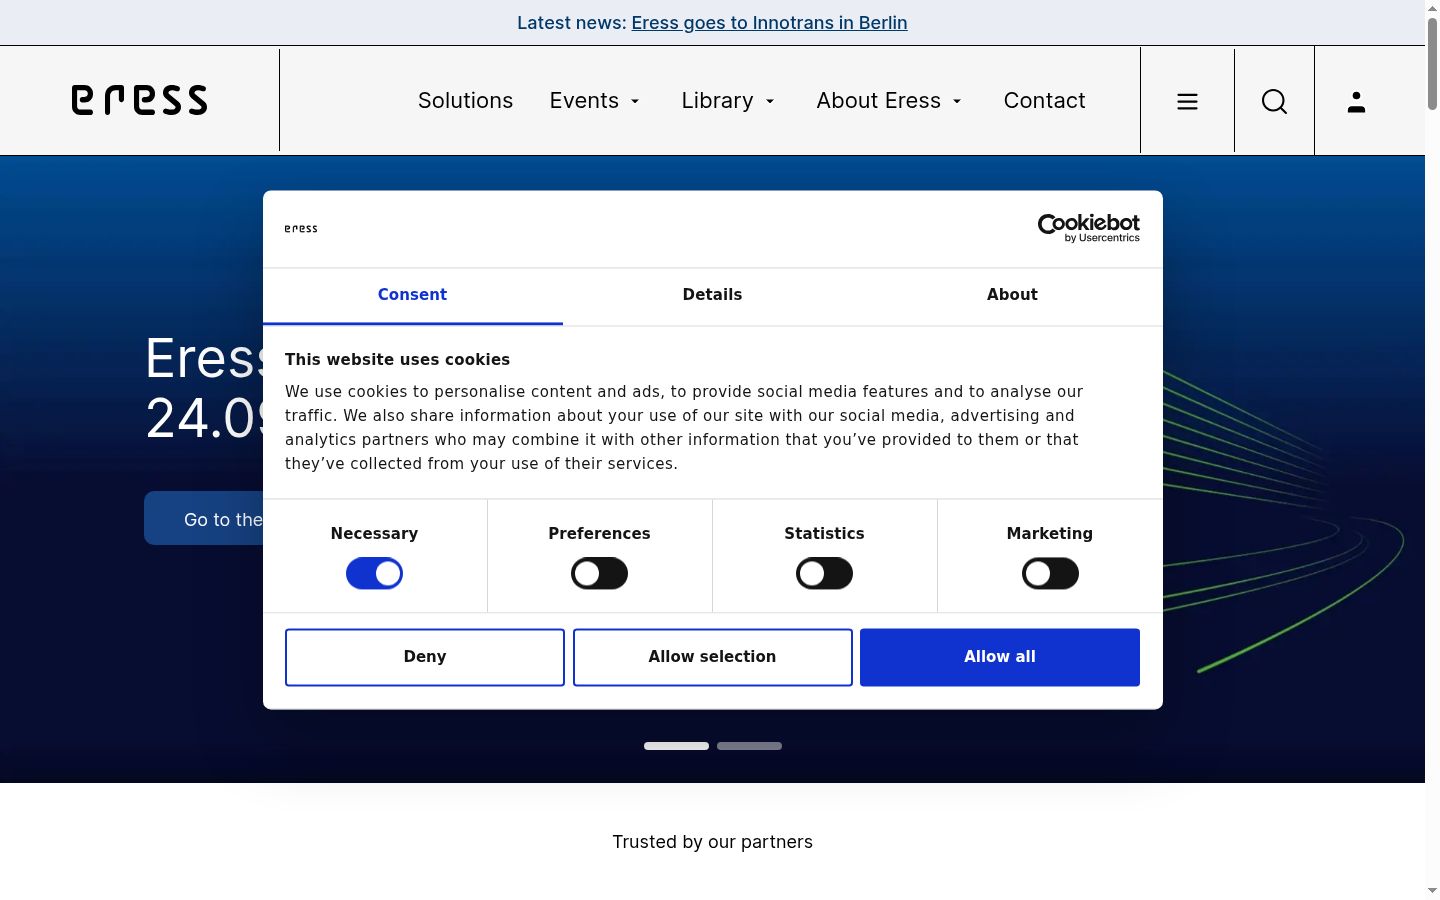Select the first carousel slide indicator

tap(676, 746)
